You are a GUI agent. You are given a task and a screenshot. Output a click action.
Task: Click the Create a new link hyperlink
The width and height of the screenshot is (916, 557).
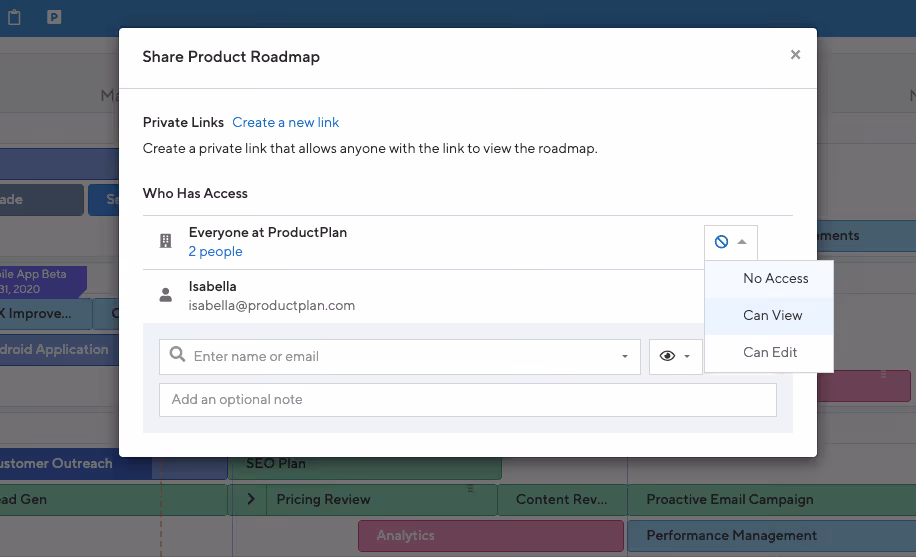[x=286, y=122]
